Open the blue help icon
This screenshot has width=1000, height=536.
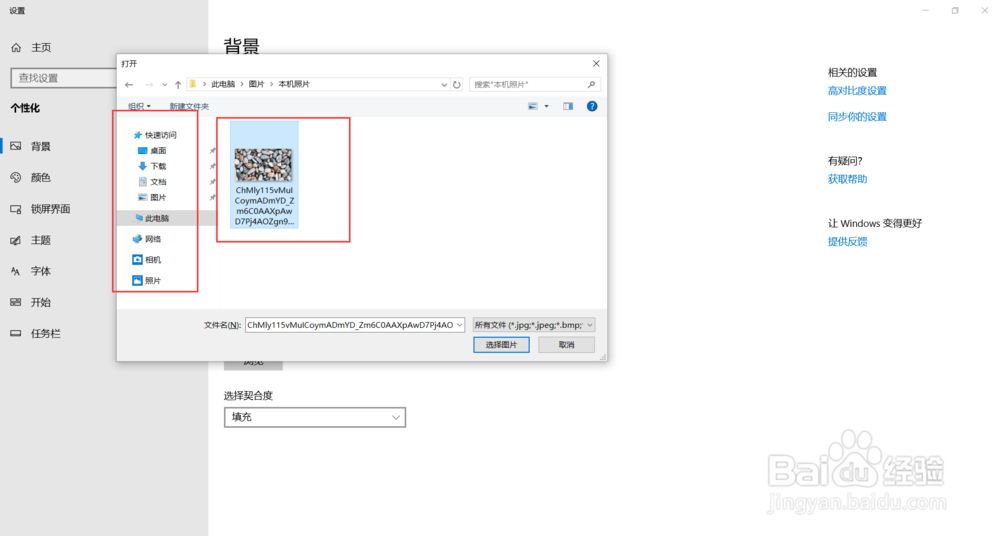click(x=592, y=107)
